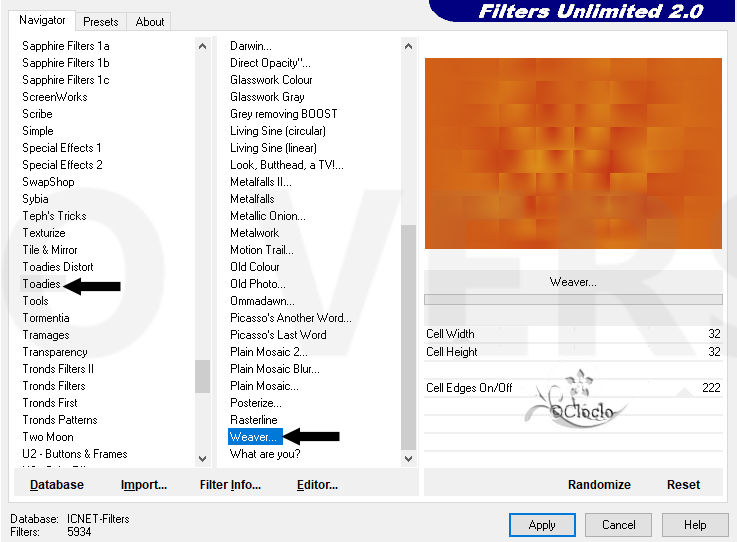Image resolution: width=737 pixels, height=542 pixels.
Task: Click the Apply button
Action: point(542,525)
